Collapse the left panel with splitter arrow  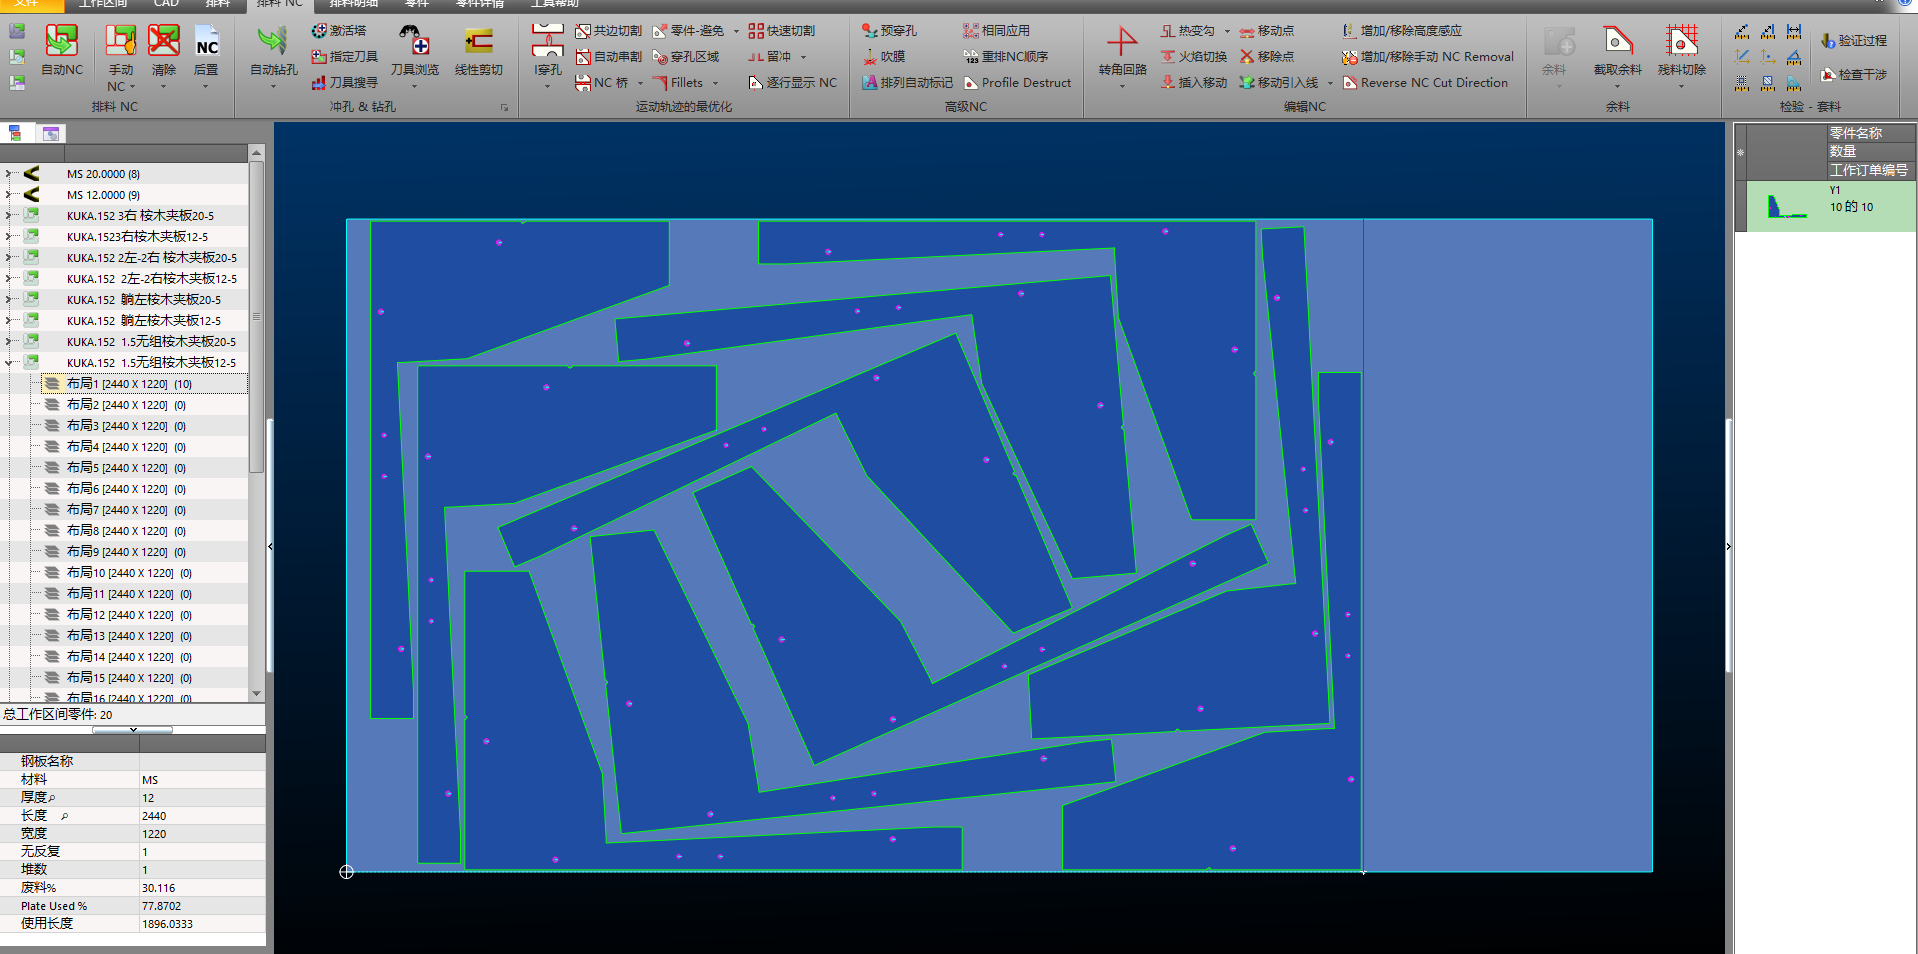(x=270, y=546)
